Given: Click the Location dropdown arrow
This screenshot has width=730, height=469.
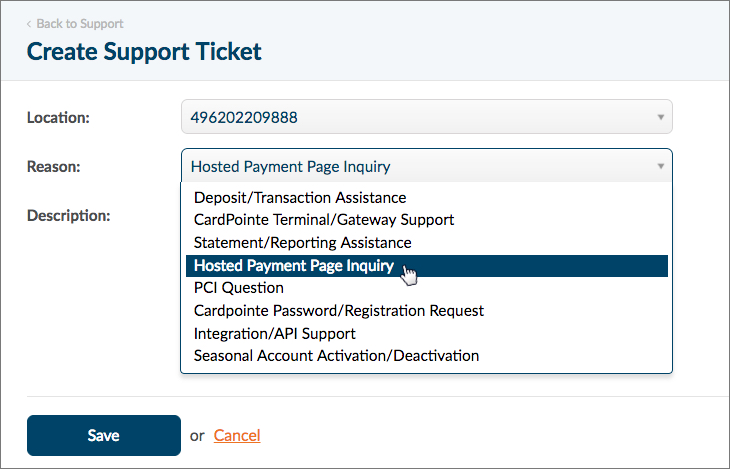Looking at the screenshot, I should tap(660, 117).
